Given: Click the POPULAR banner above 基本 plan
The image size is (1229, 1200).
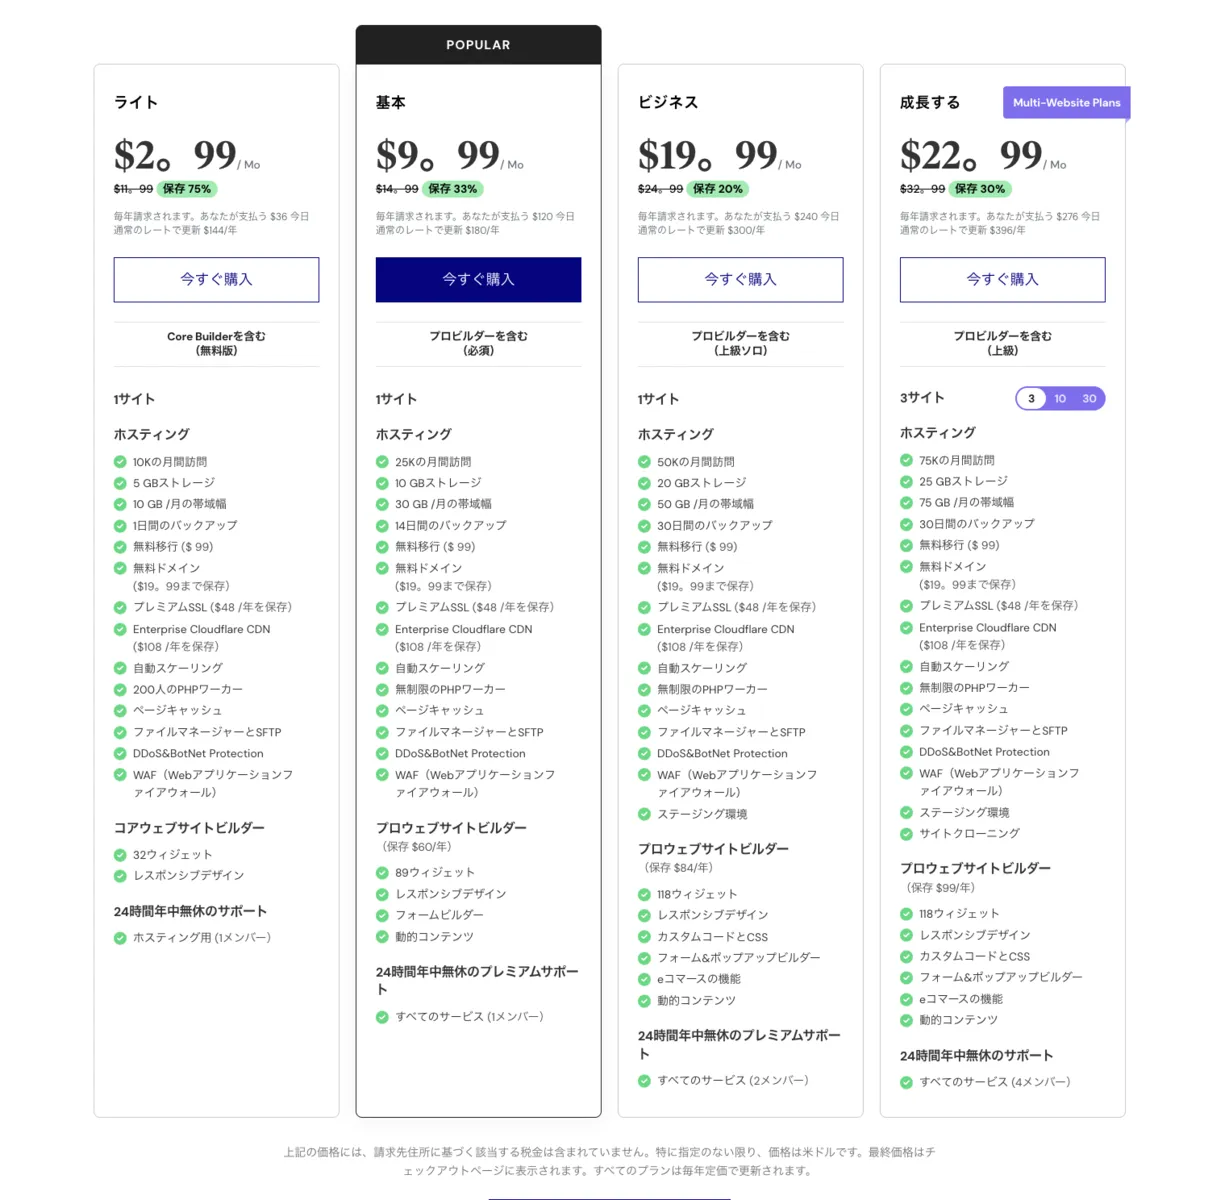Looking at the screenshot, I should point(478,45).
